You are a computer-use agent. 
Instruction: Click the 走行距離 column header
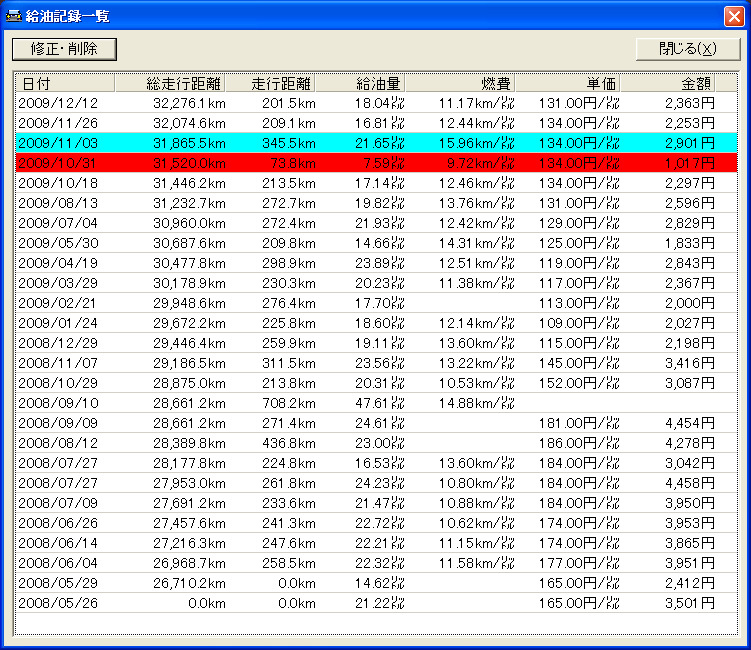pos(270,83)
